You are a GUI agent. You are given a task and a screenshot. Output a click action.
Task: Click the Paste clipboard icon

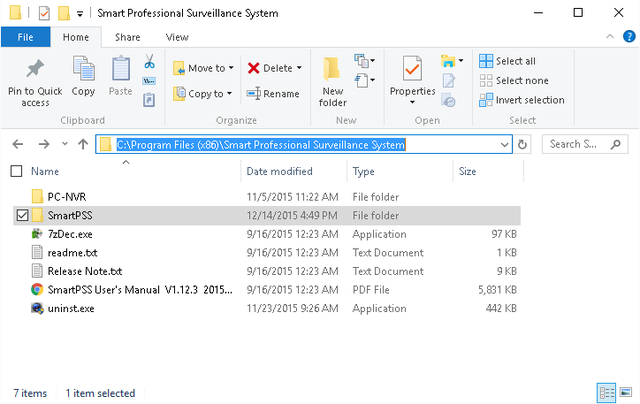(120, 70)
